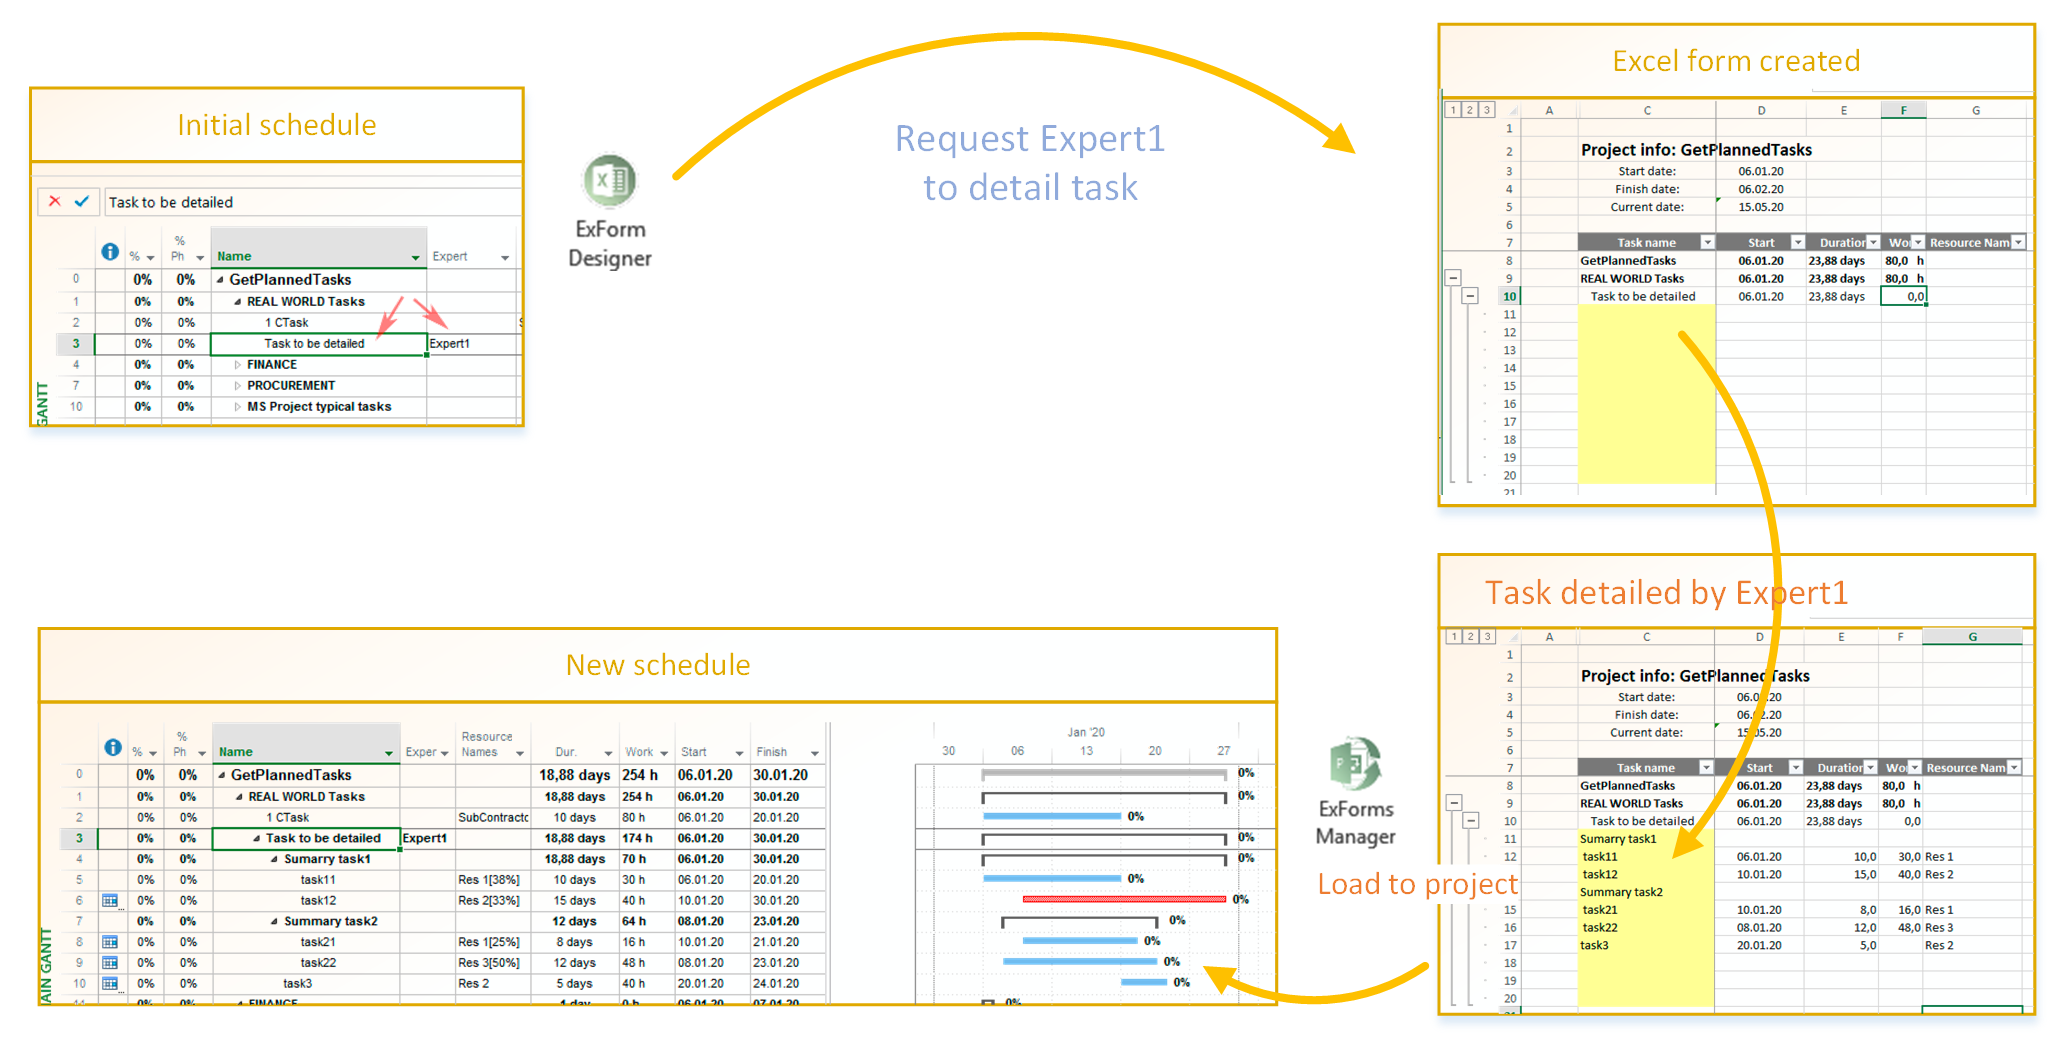Select column G header in Task detailed sheet
Image resolution: width=2068 pixels, height=1037 pixels.
[1972, 637]
